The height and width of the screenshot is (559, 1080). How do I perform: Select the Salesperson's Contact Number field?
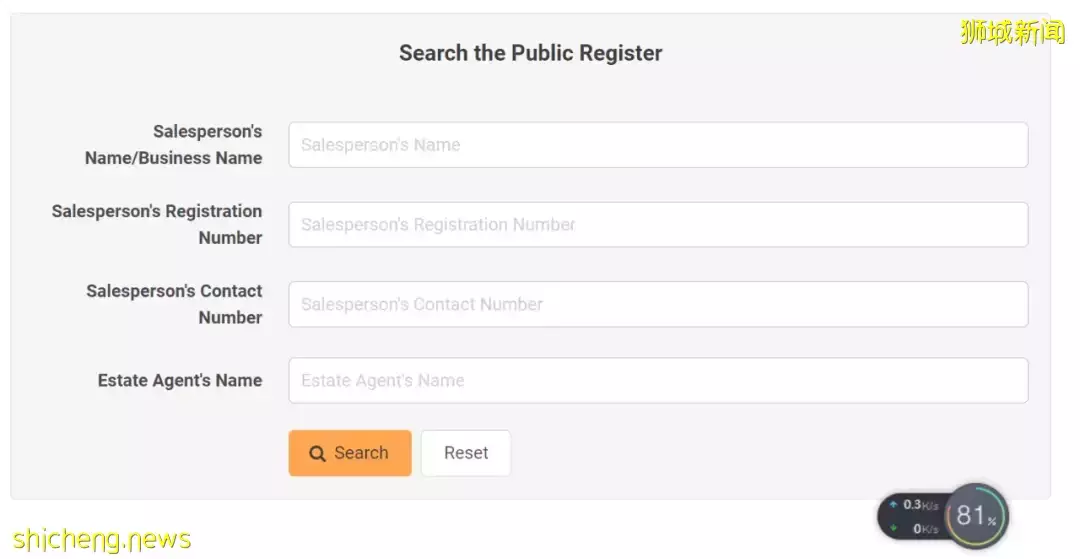tap(658, 304)
